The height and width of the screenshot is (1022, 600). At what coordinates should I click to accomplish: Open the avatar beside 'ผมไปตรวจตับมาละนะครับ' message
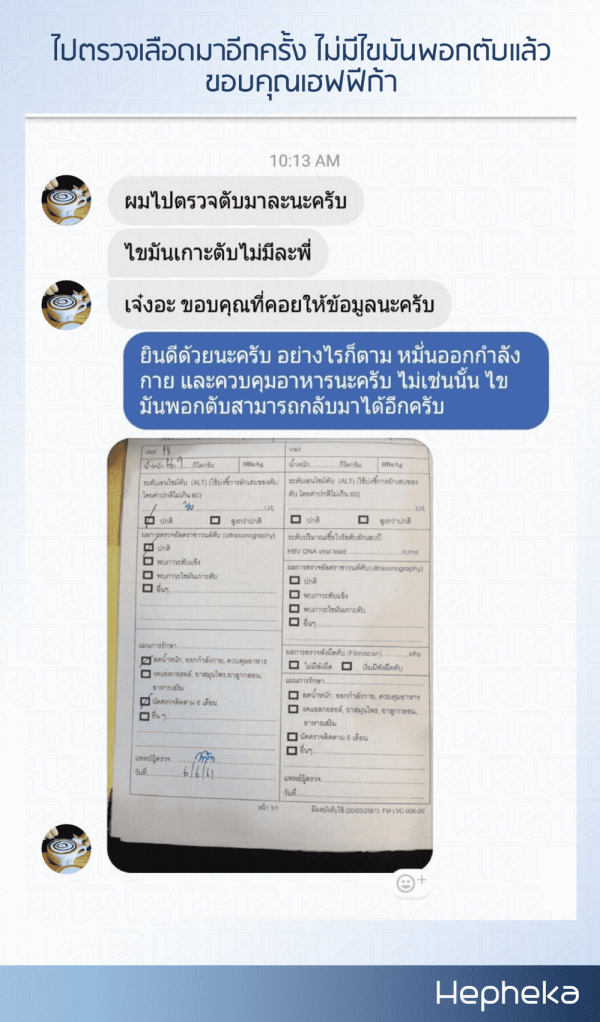66,200
